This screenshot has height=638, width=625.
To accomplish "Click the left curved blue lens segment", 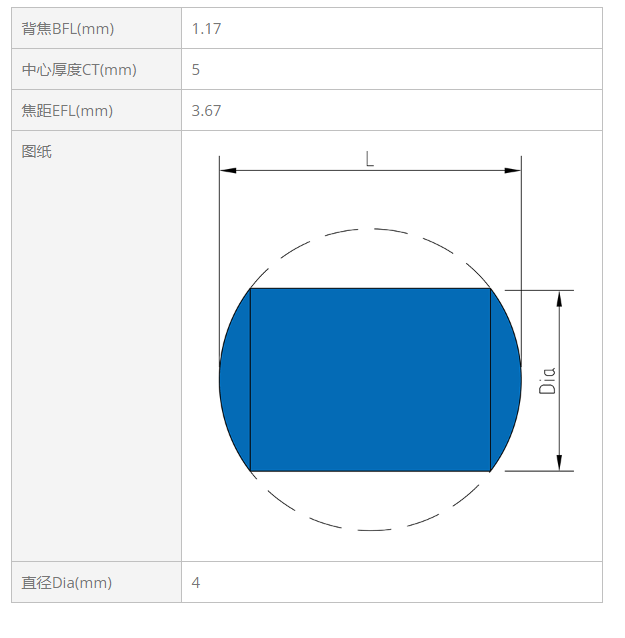I will click(235, 380).
